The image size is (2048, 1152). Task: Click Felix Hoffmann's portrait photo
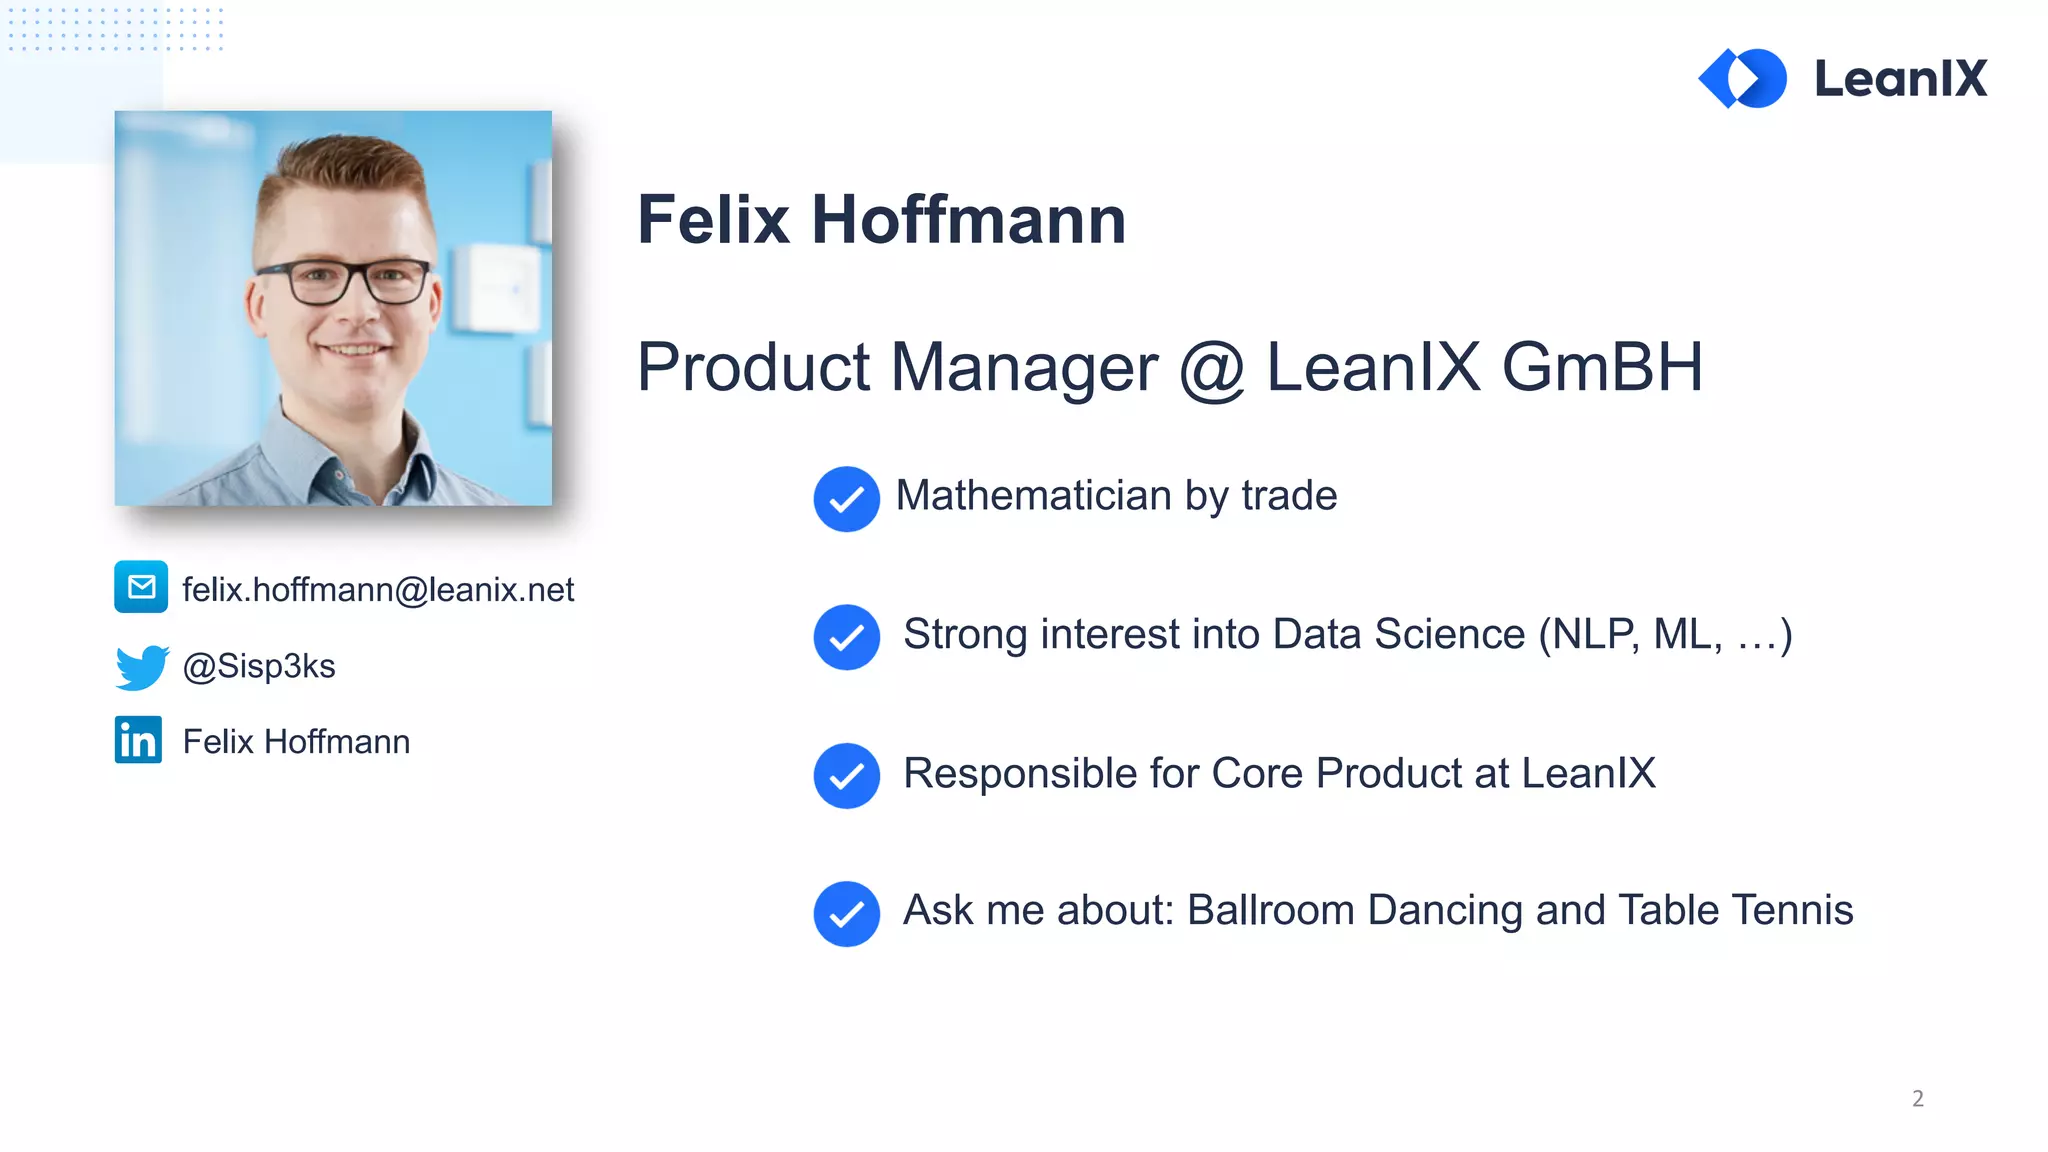333,308
